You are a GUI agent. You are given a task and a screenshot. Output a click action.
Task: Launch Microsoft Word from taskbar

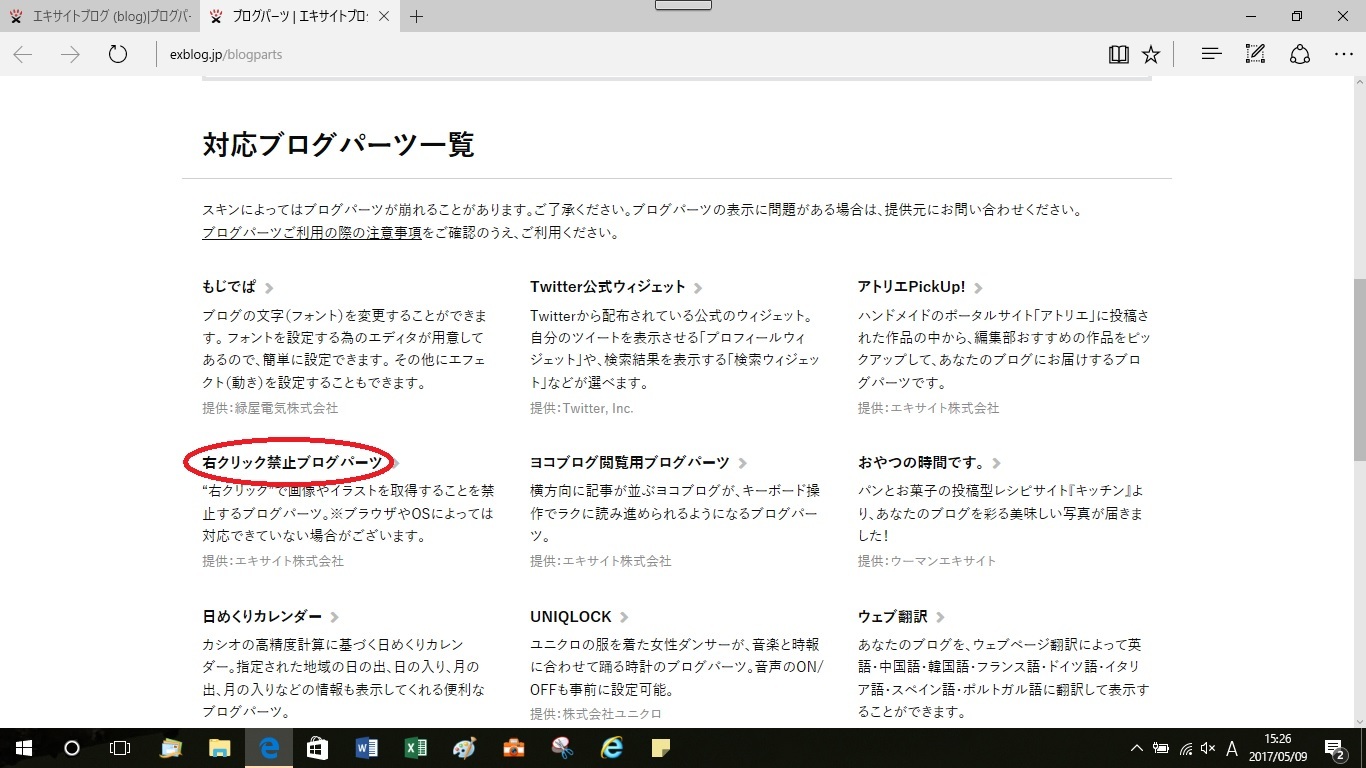[x=367, y=748]
